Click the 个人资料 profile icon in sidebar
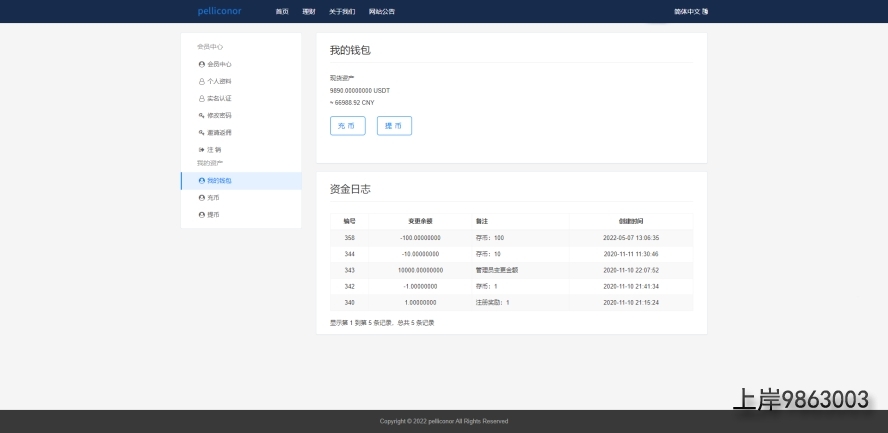This screenshot has height=433, width=888. pyautogui.click(x=202, y=82)
